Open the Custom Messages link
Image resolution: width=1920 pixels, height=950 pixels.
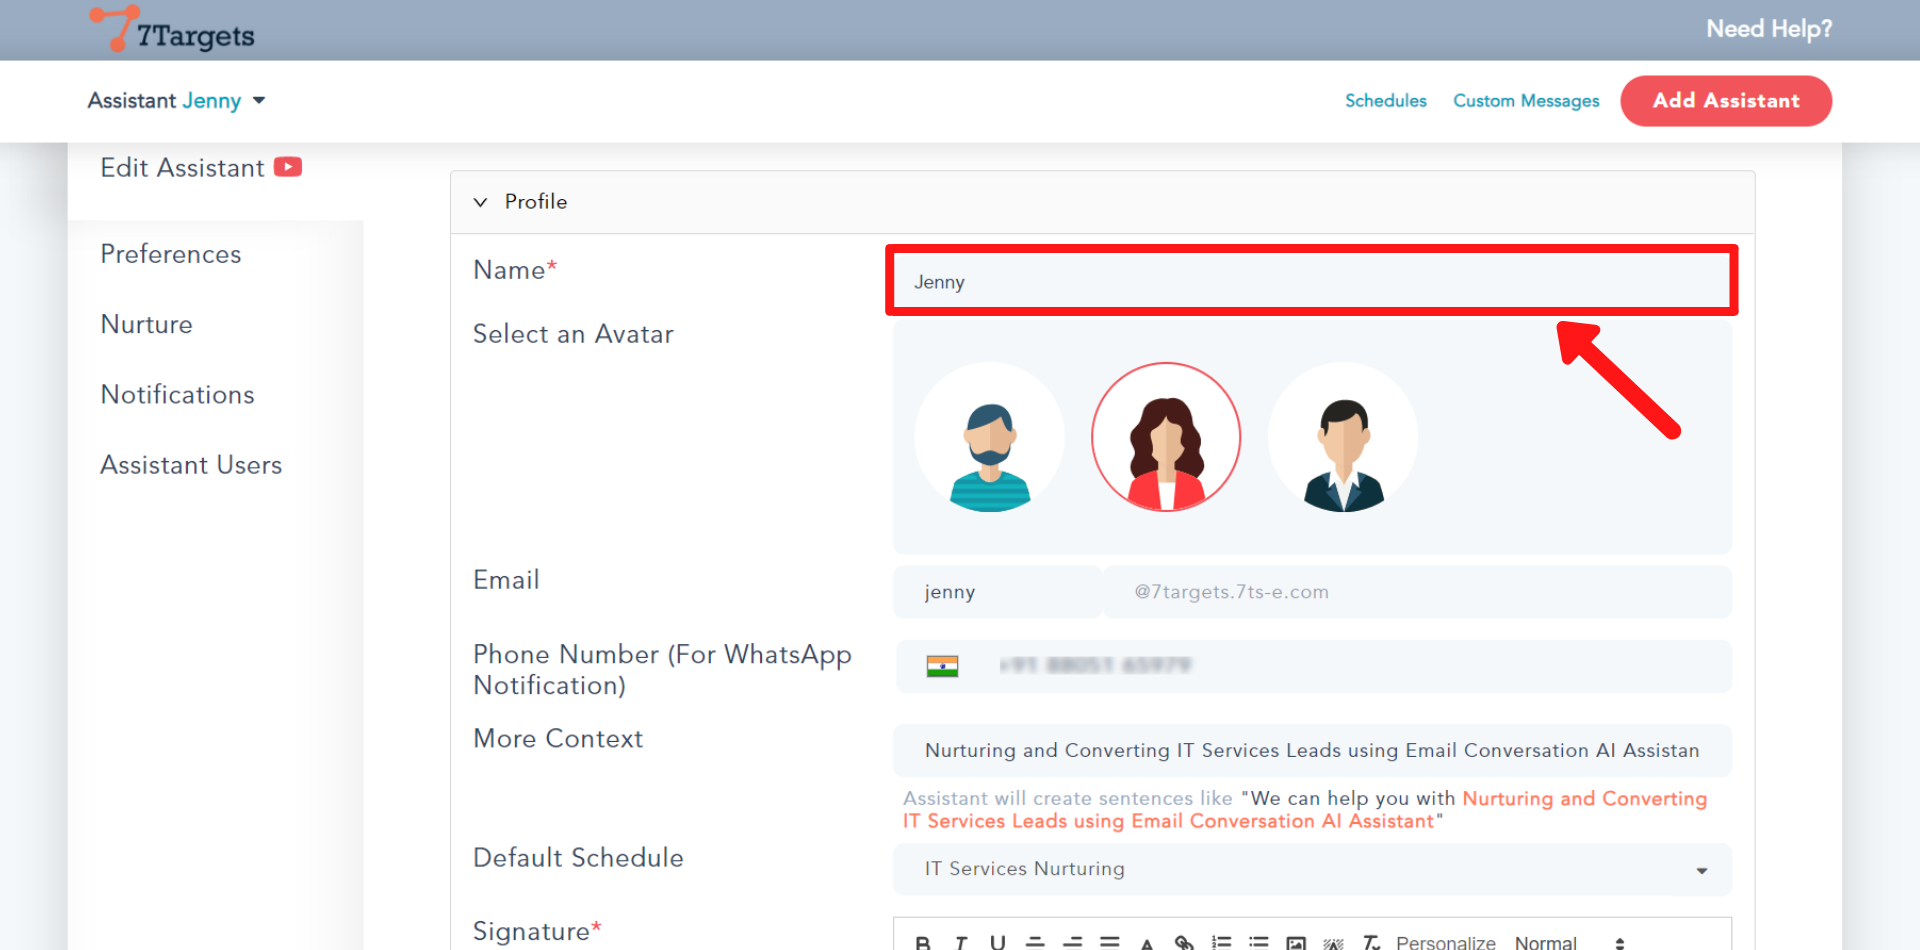click(x=1526, y=101)
